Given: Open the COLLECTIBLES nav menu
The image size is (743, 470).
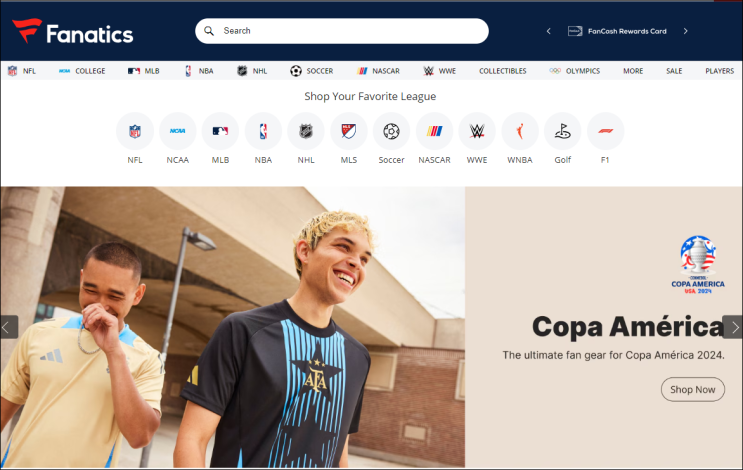Looking at the screenshot, I should (503, 71).
